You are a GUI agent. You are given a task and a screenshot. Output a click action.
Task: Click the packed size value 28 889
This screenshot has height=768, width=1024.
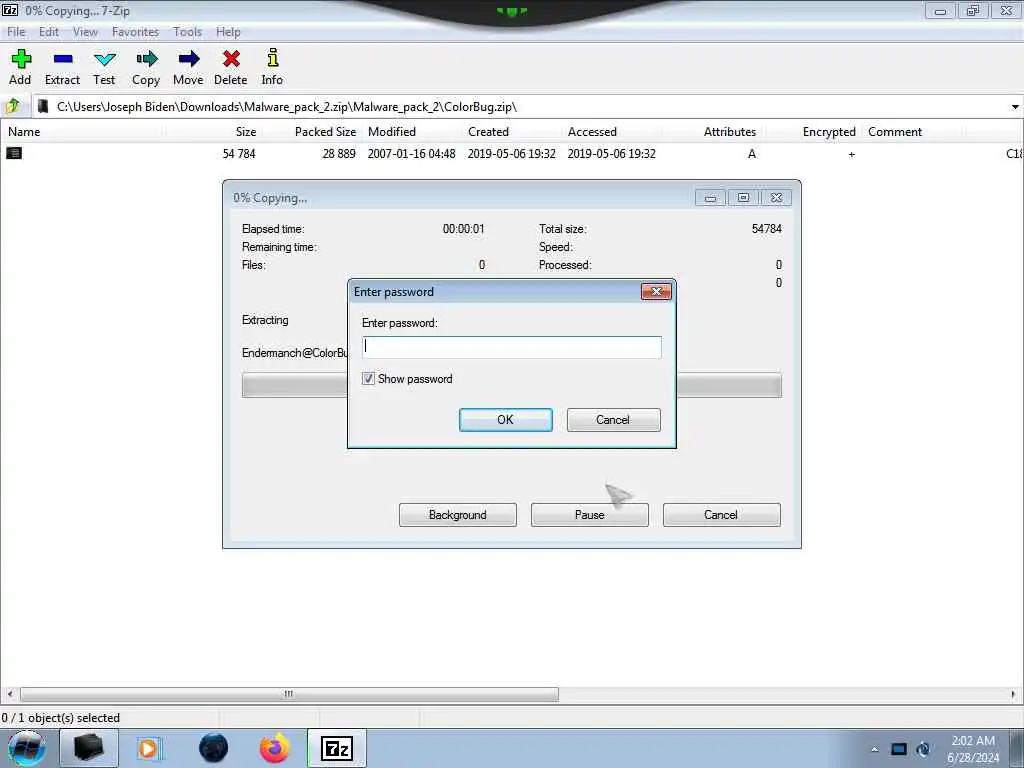339,154
